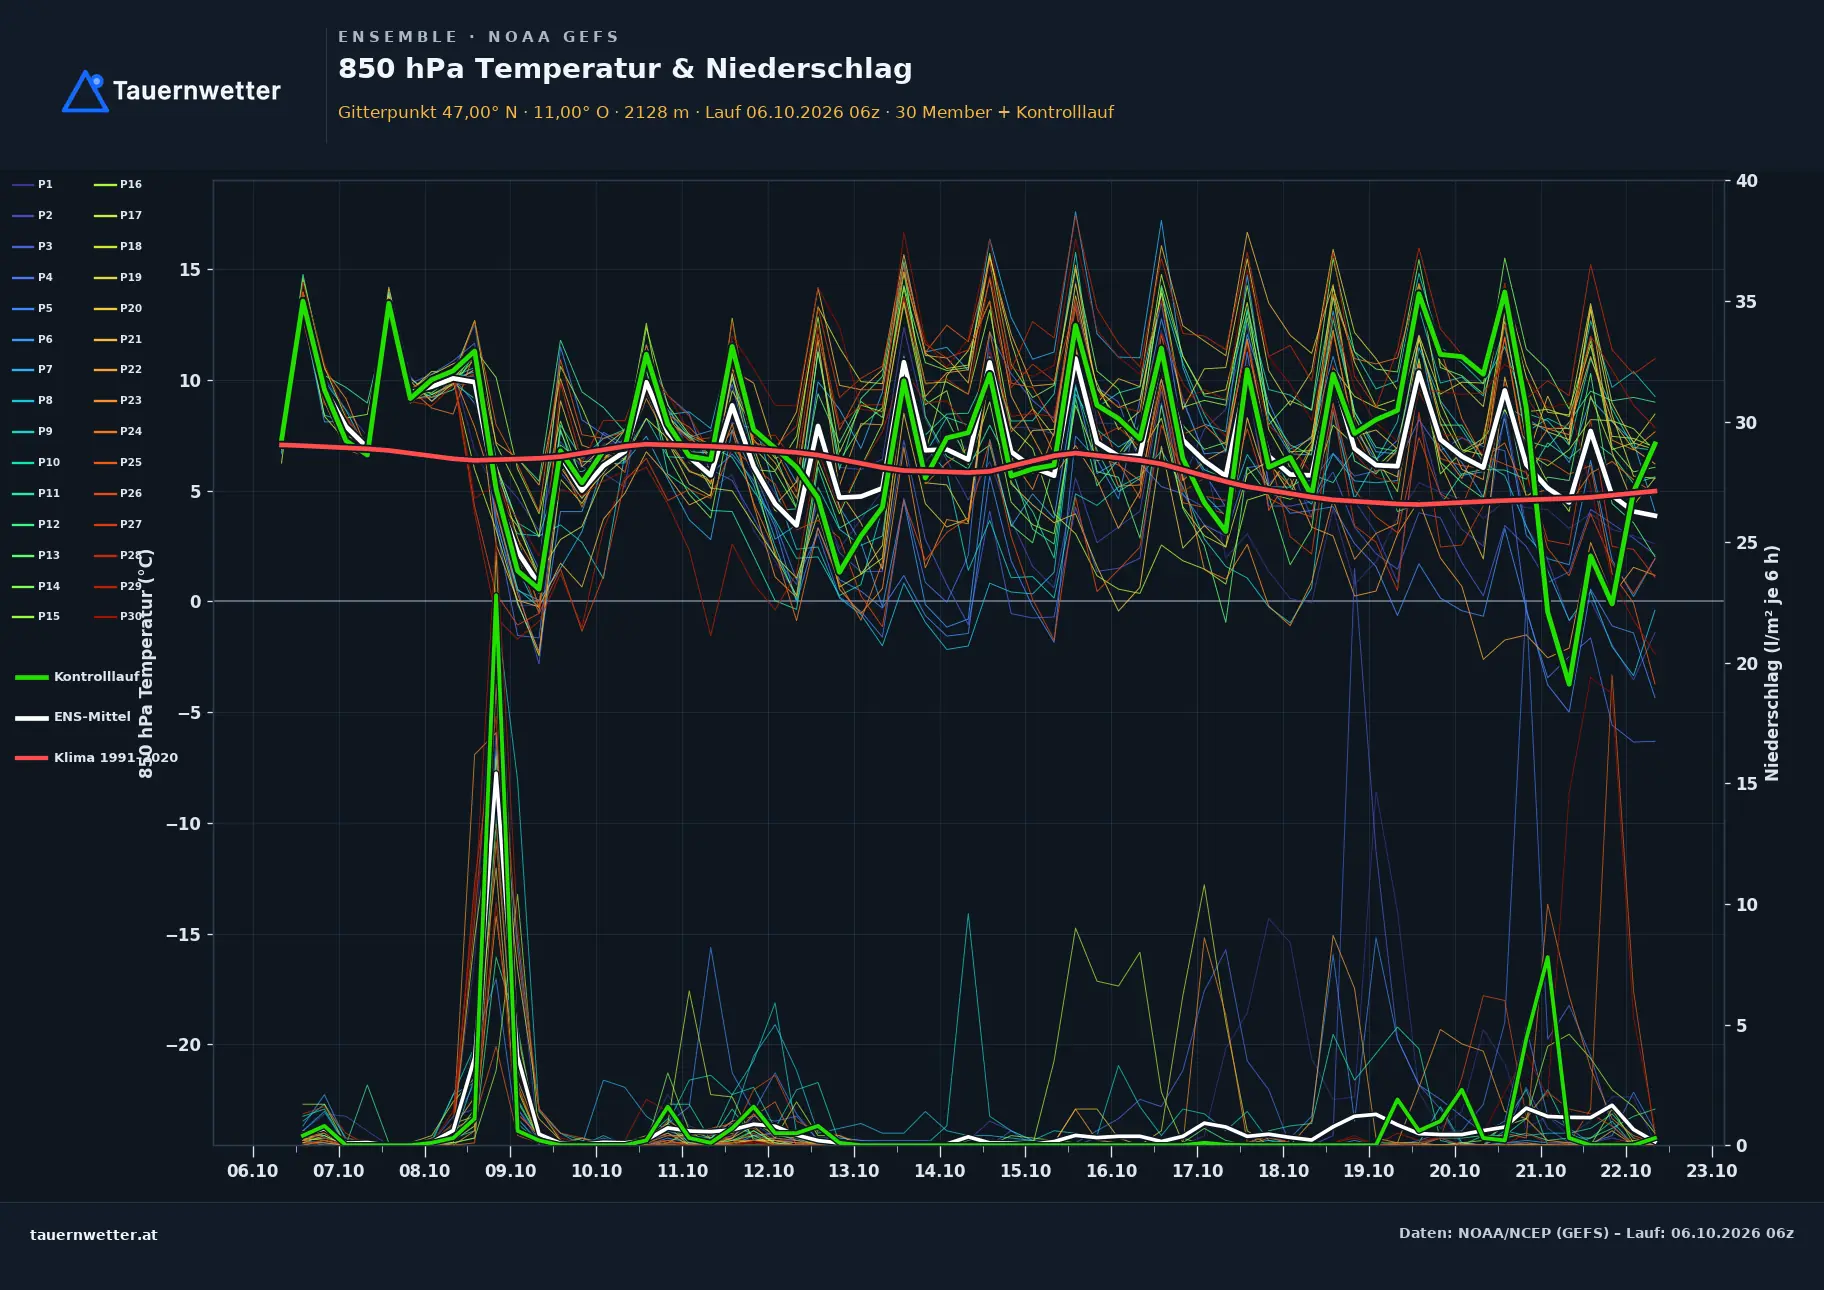Select the P3 legend entry

coord(33,247)
